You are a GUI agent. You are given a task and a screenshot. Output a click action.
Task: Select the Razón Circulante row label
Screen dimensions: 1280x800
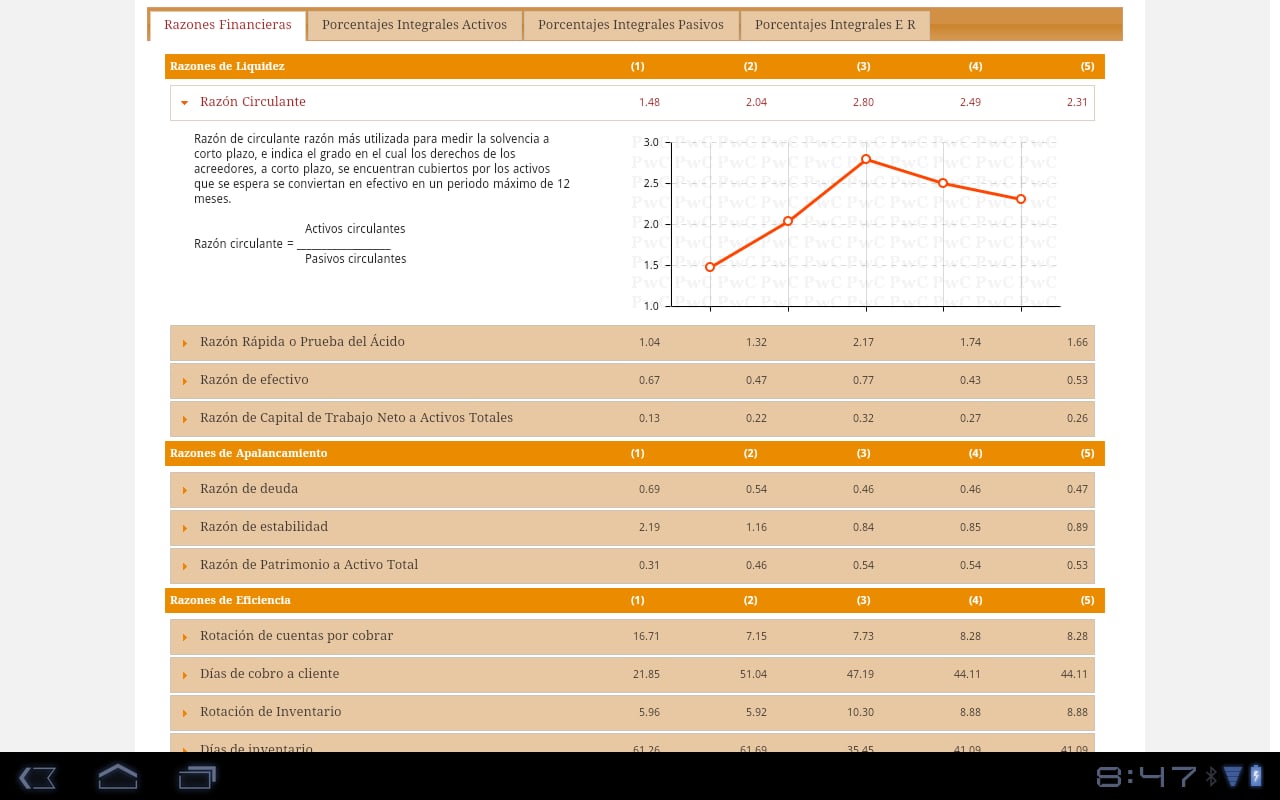pyautogui.click(x=253, y=102)
